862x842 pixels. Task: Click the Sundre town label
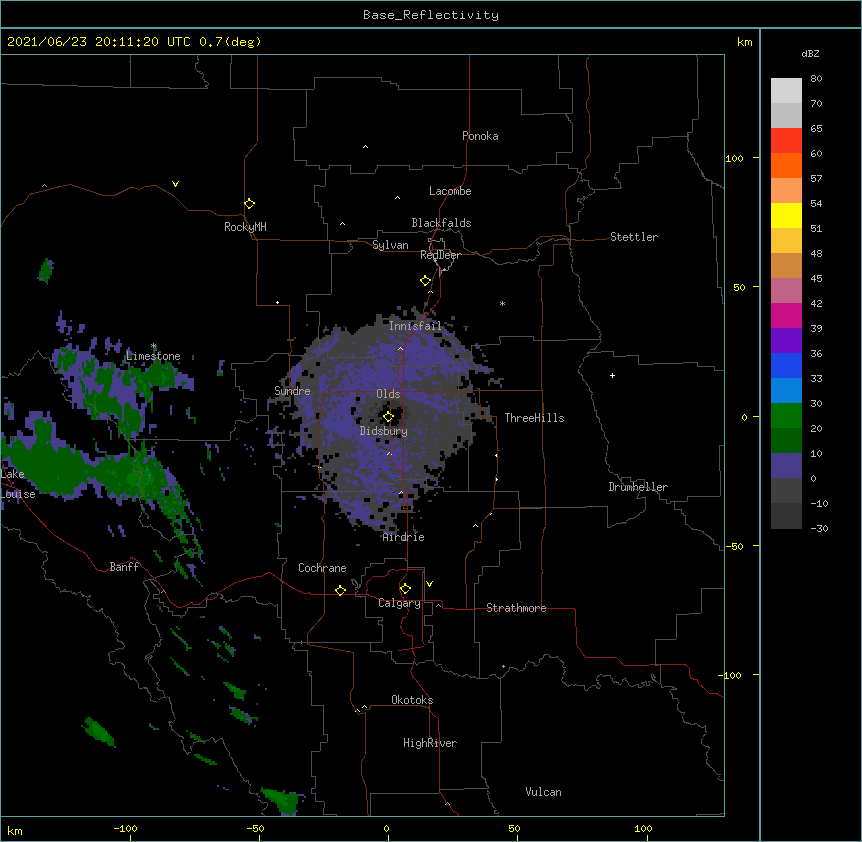292,391
